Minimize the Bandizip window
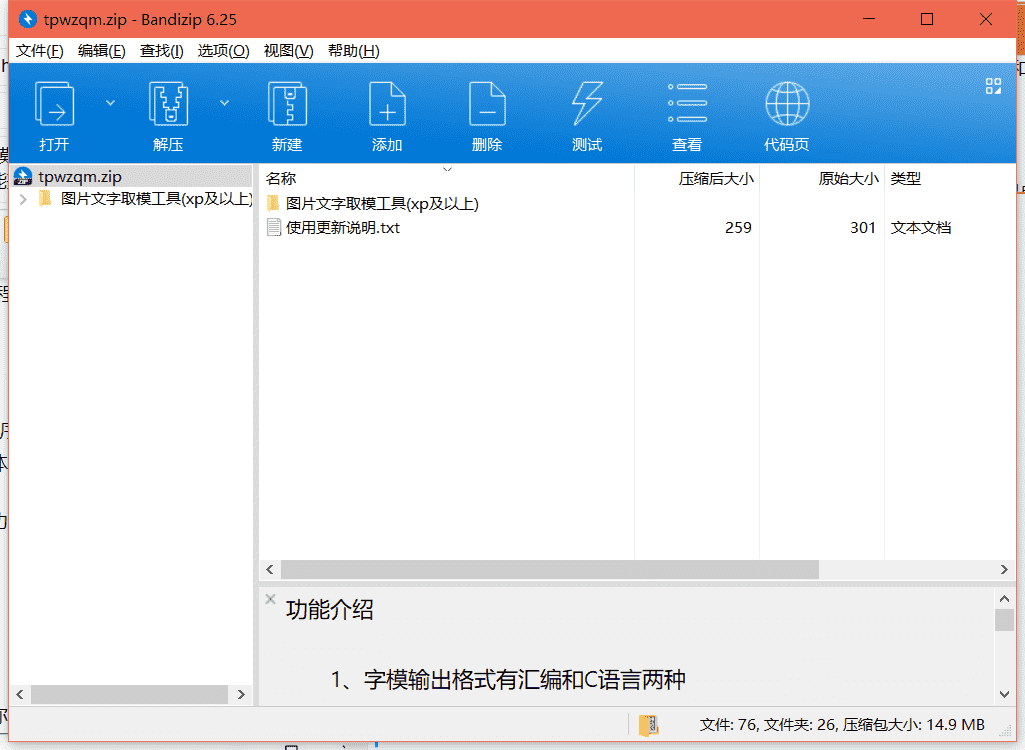Screen dimensions: 1025x750 point(869,19)
